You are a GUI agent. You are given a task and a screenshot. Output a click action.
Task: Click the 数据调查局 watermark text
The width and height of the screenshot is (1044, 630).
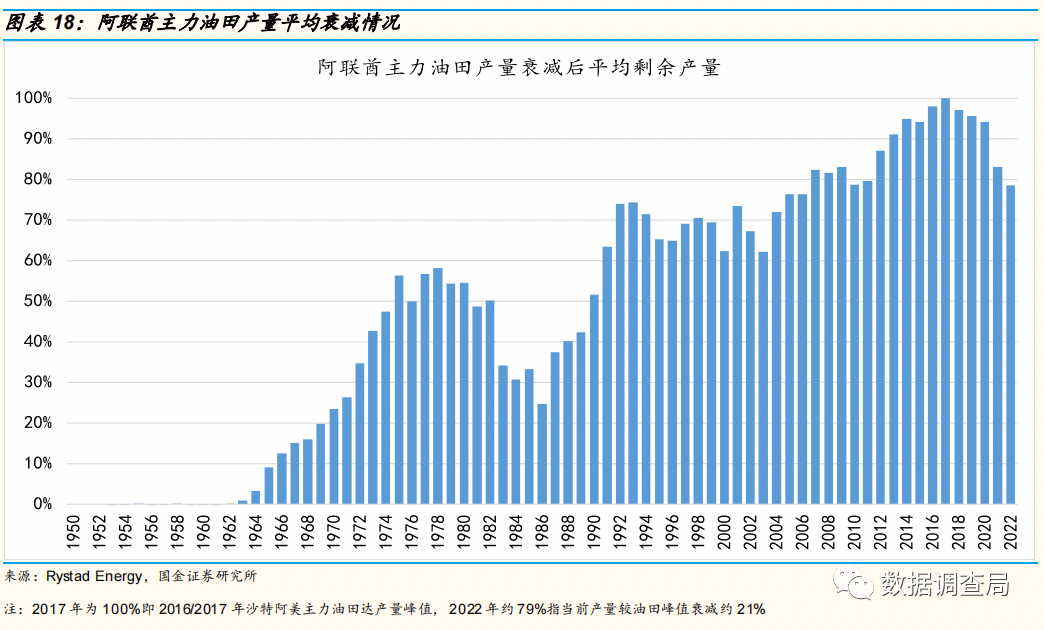(x=943, y=584)
